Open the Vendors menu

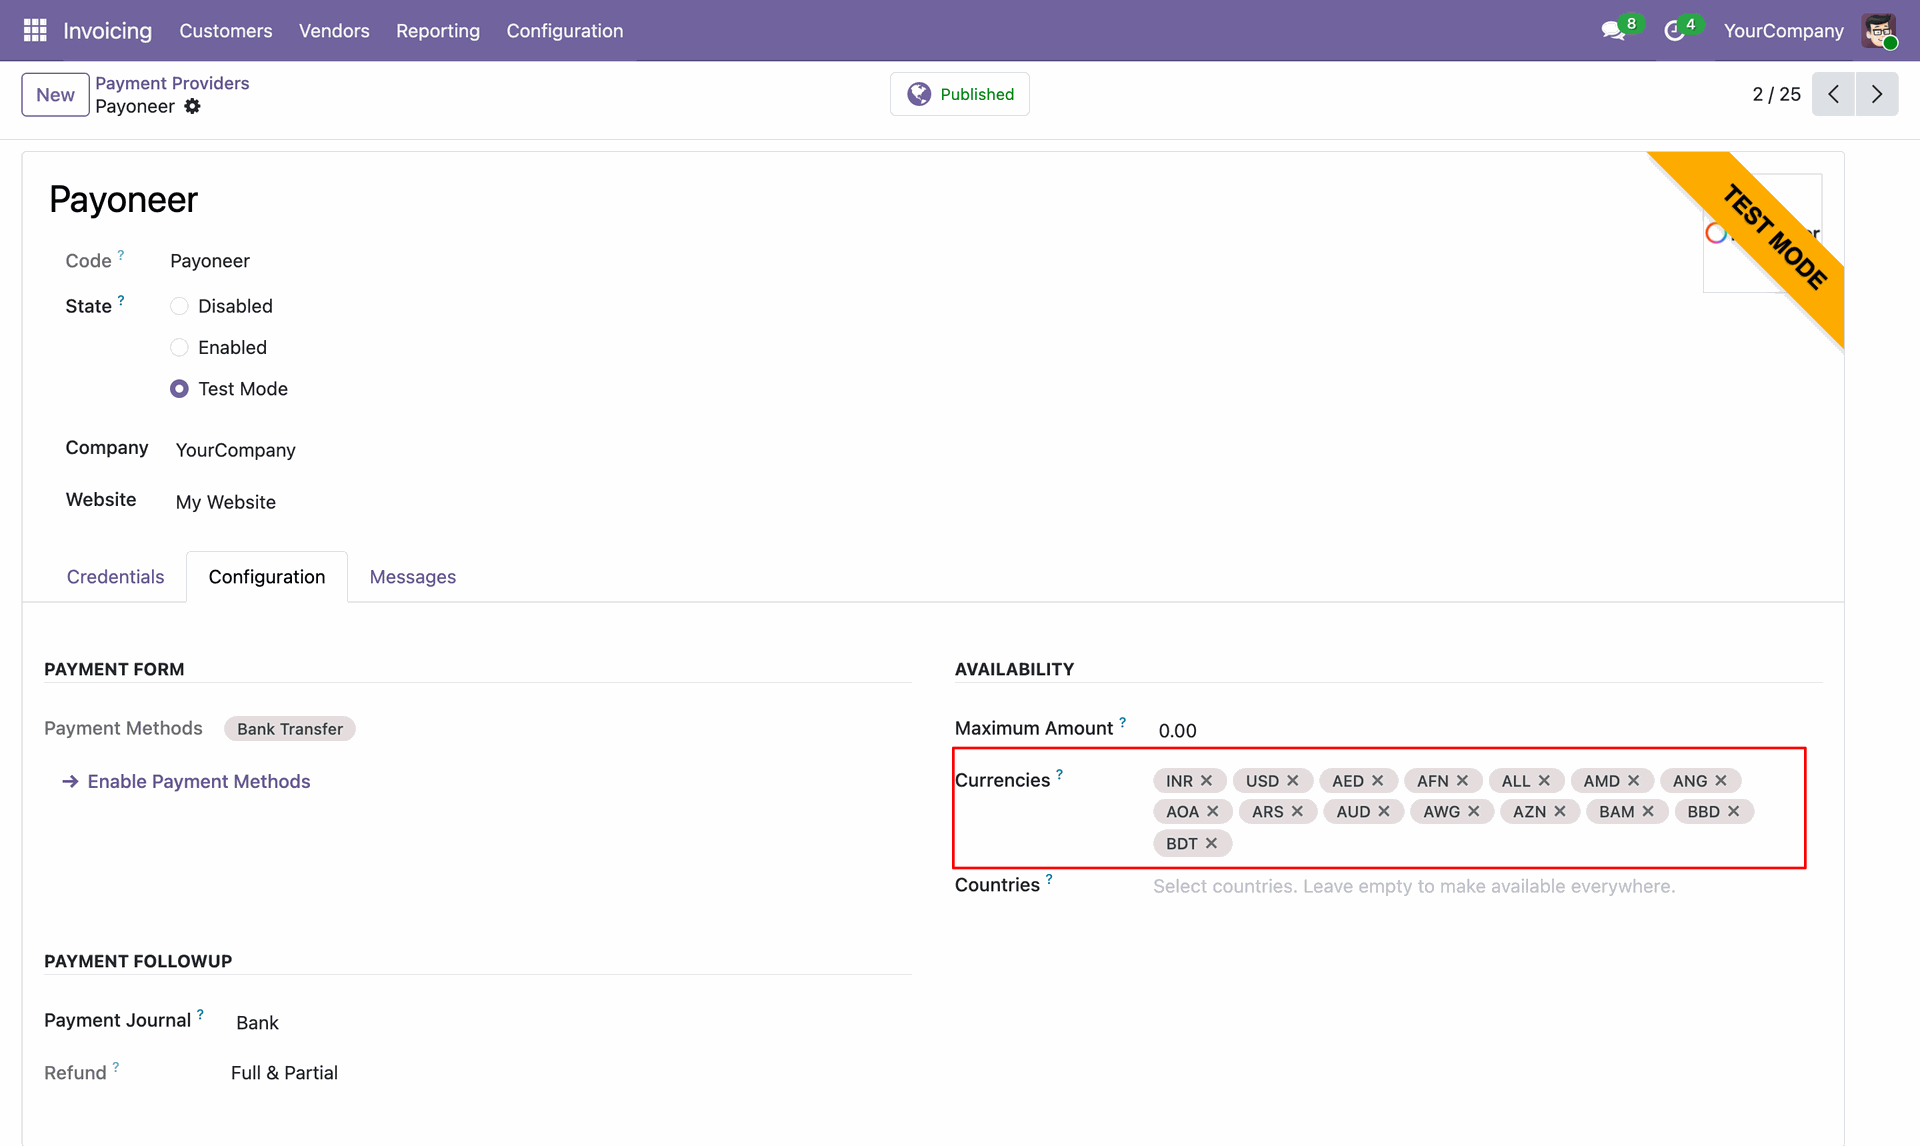[x=334, y=31]
